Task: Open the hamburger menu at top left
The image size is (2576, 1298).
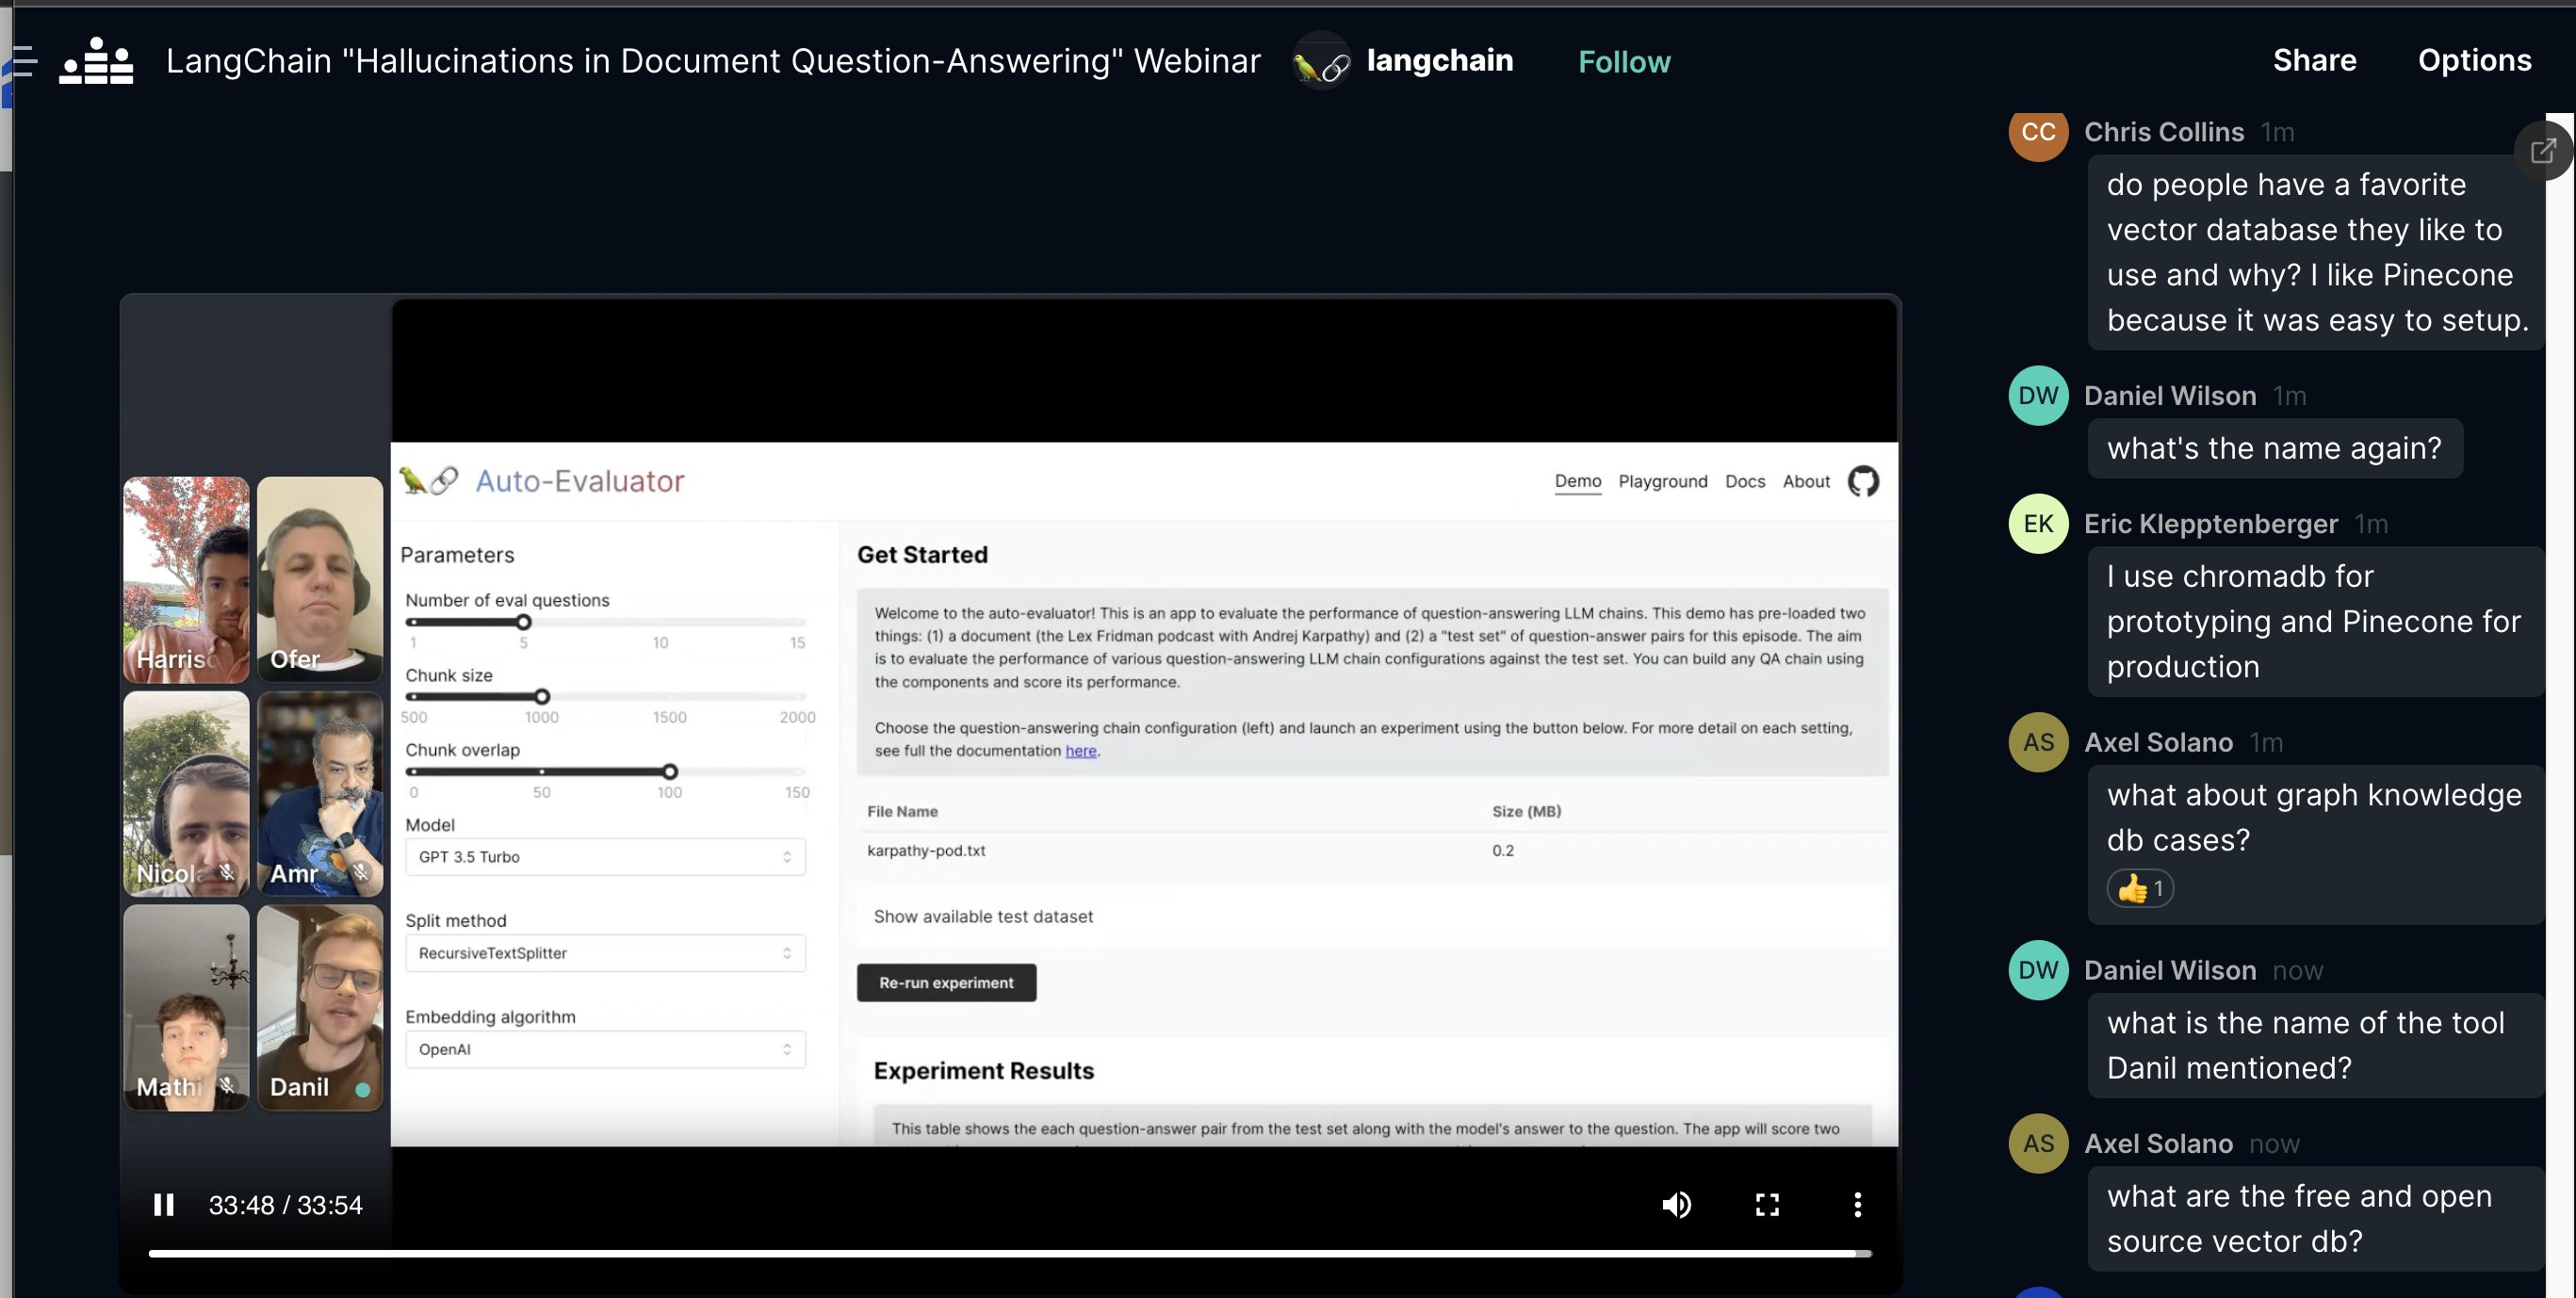Action: coord(23,61)
